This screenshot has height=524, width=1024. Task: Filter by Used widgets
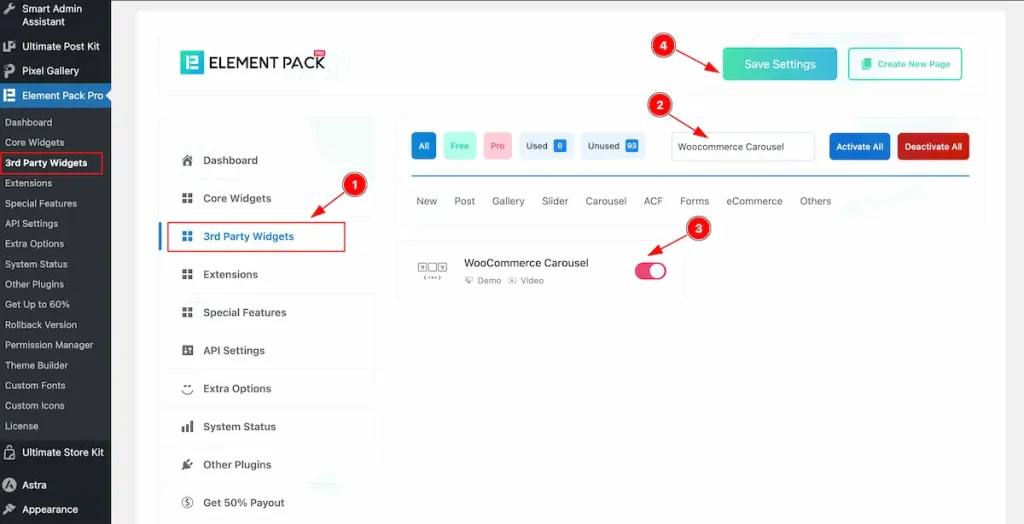pos(547,146)
